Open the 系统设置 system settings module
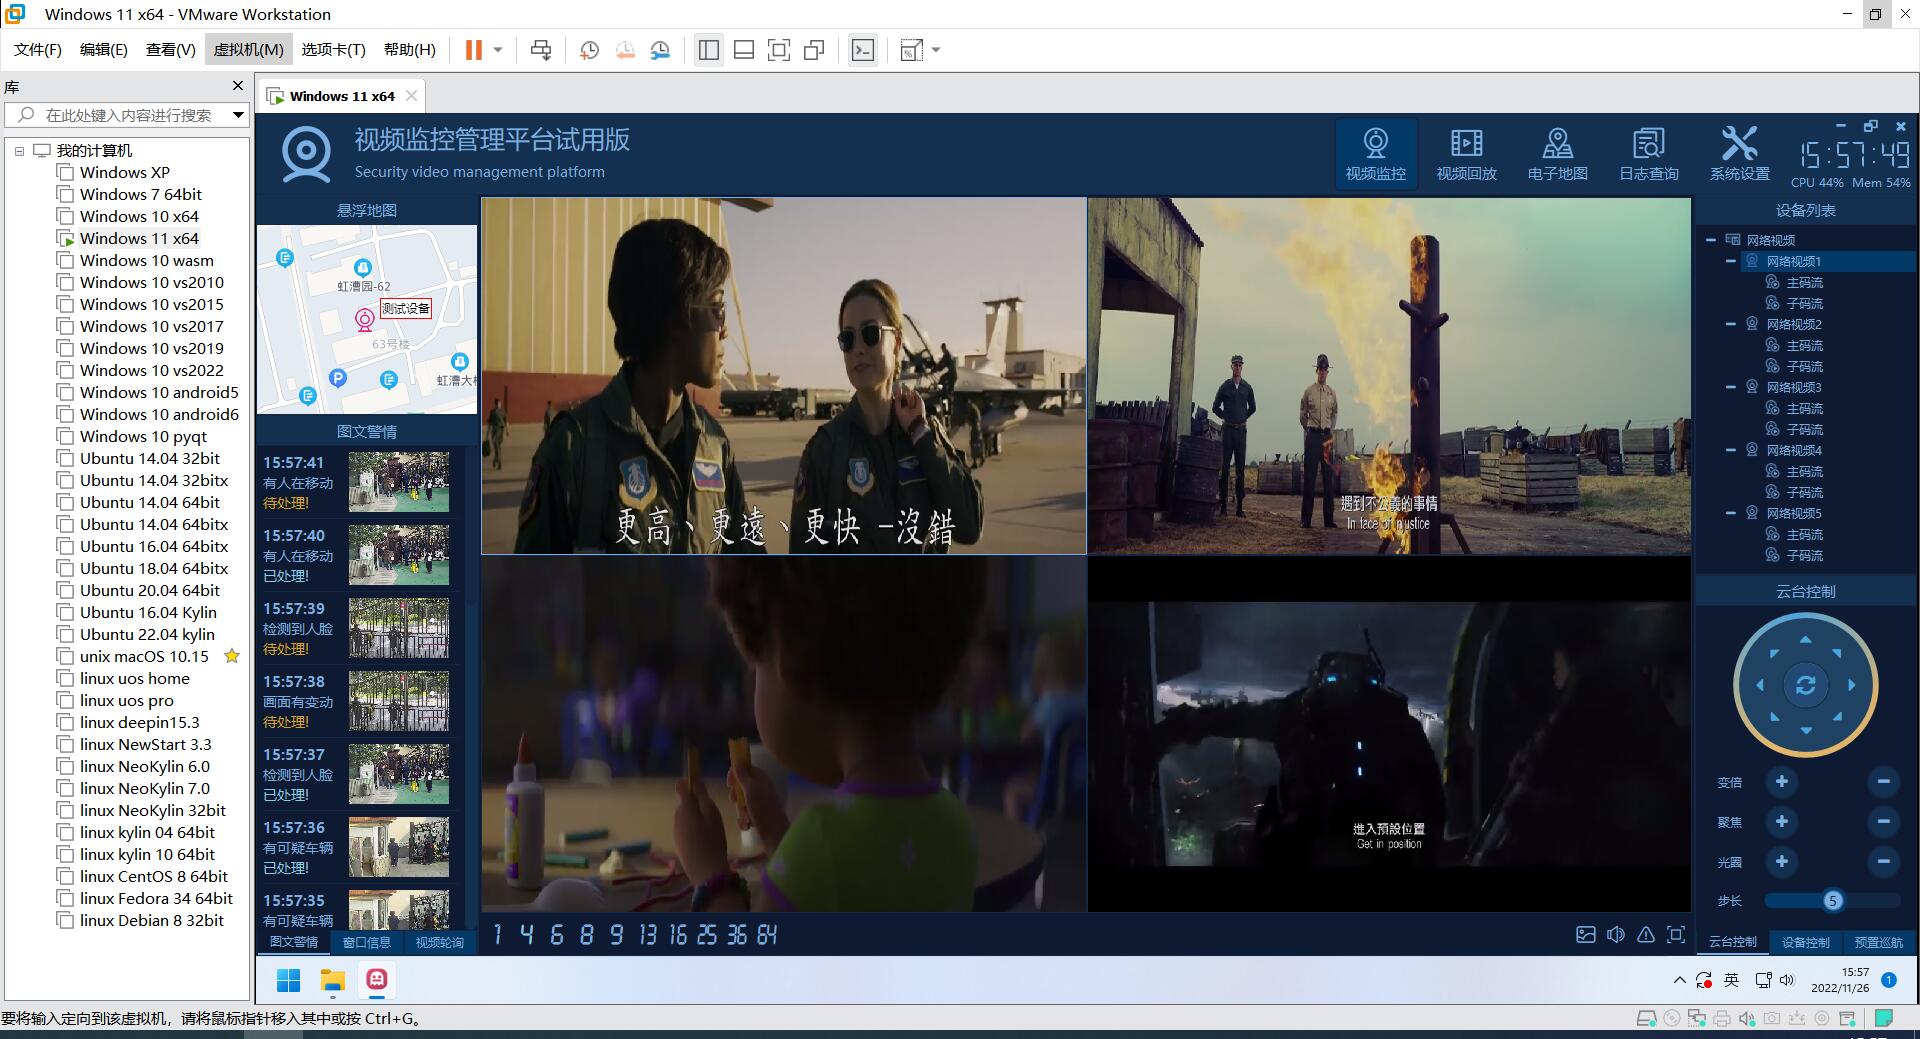This screenshot has width=1920, height=1039. pyautogui.click(x=1739, y=153)
